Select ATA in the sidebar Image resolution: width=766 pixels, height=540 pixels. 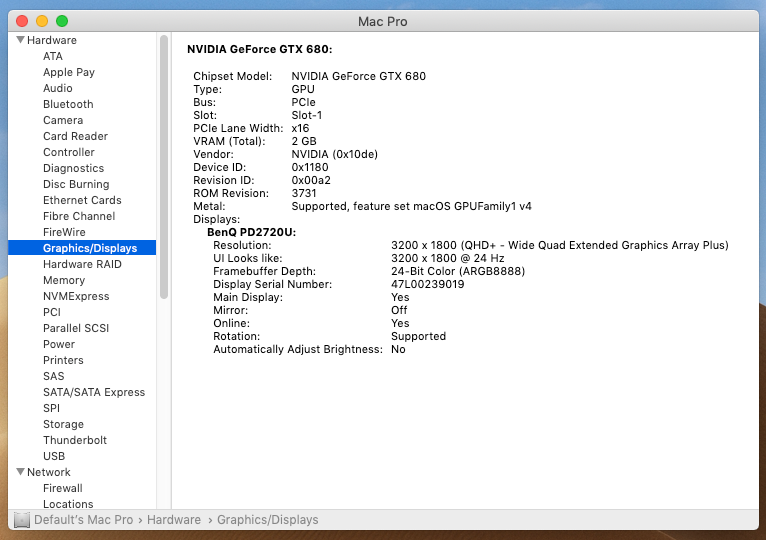[x=53, y=56]
